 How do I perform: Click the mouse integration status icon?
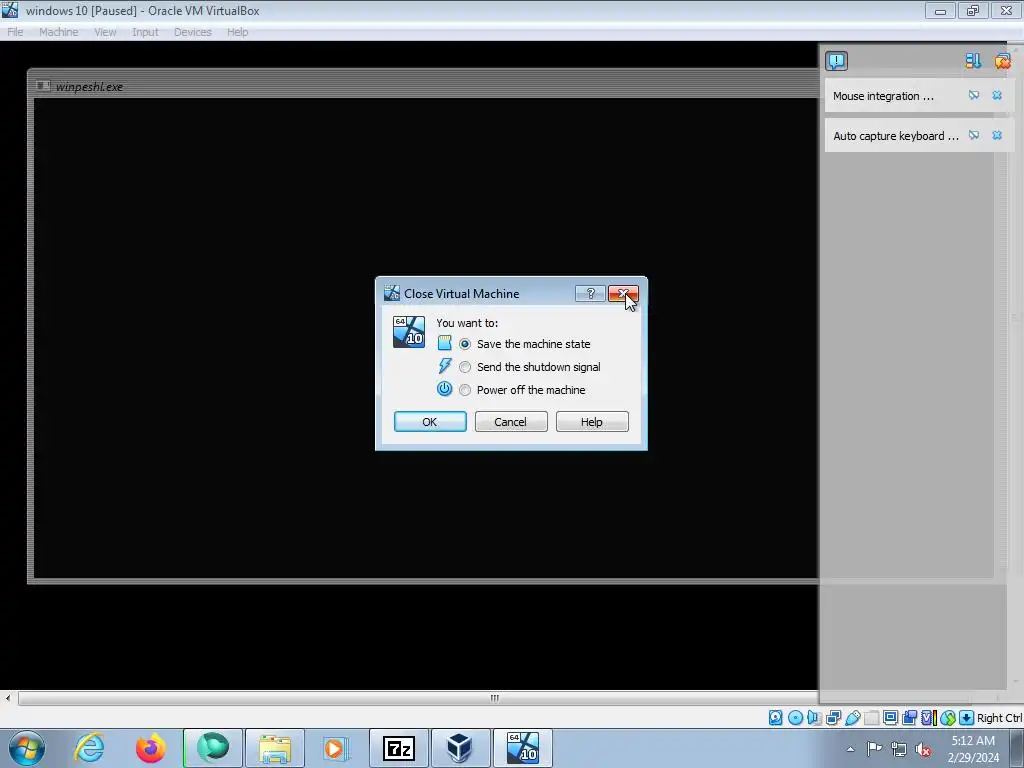tap(948, 718)
